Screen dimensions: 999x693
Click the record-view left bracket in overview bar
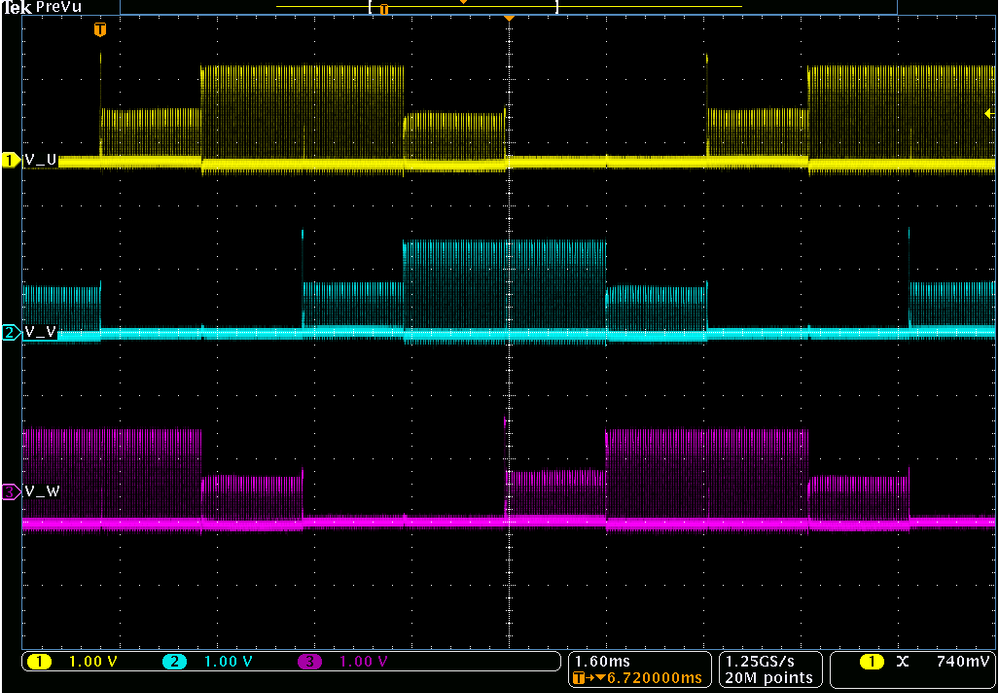tap(370, 8)
